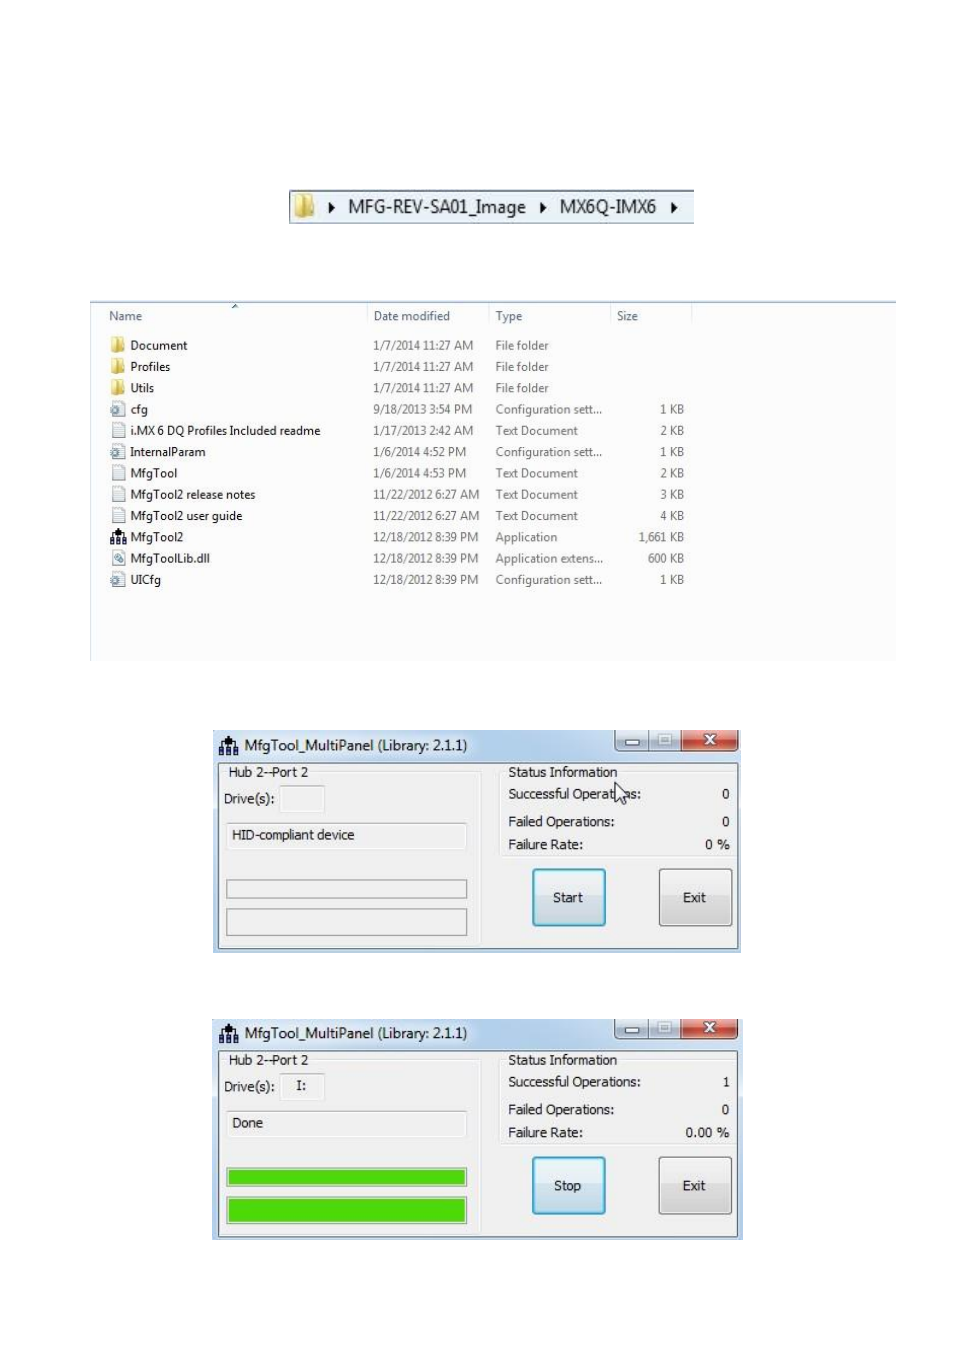Select the 'MfgTool2 user guide' file name
Screen dimensions: 955x1350
(186, 515)
